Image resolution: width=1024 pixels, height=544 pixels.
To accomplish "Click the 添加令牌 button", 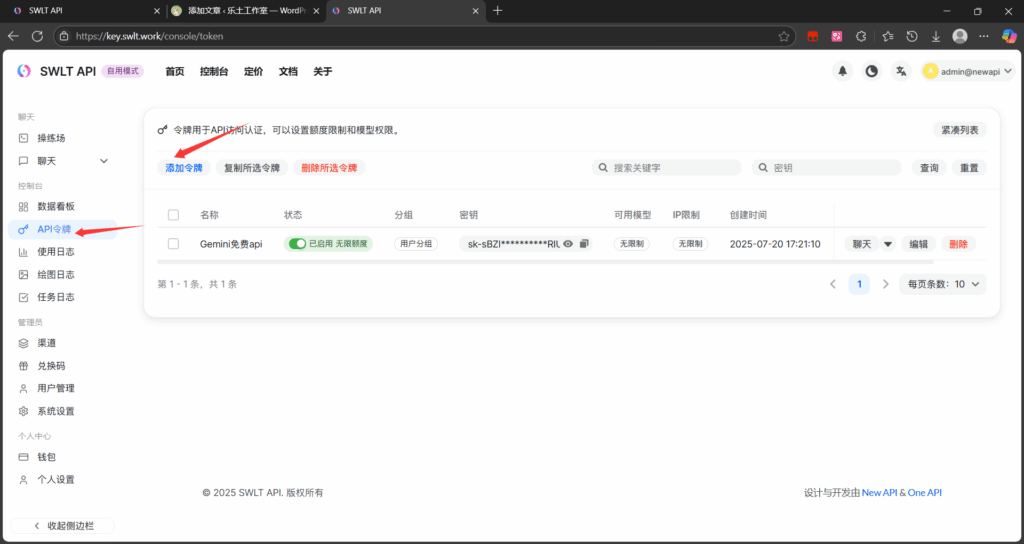I will pos(184,168).
